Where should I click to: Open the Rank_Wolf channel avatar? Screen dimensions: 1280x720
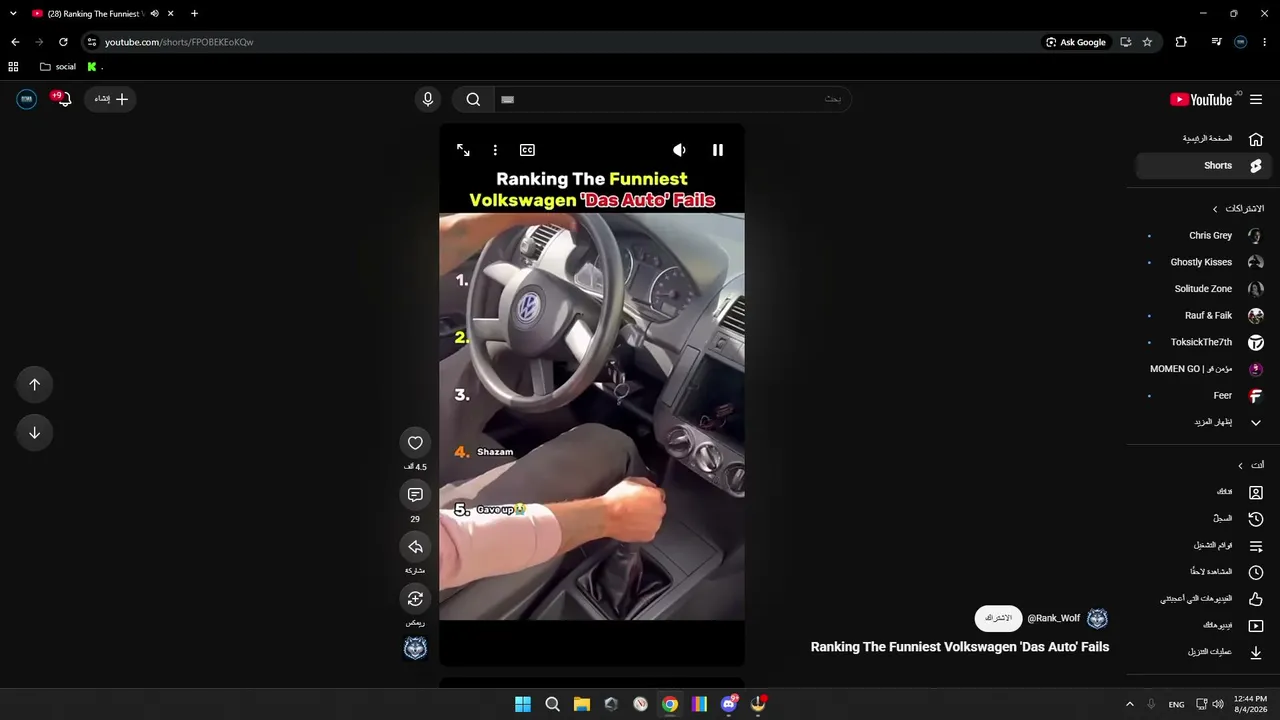[1097, 619]
